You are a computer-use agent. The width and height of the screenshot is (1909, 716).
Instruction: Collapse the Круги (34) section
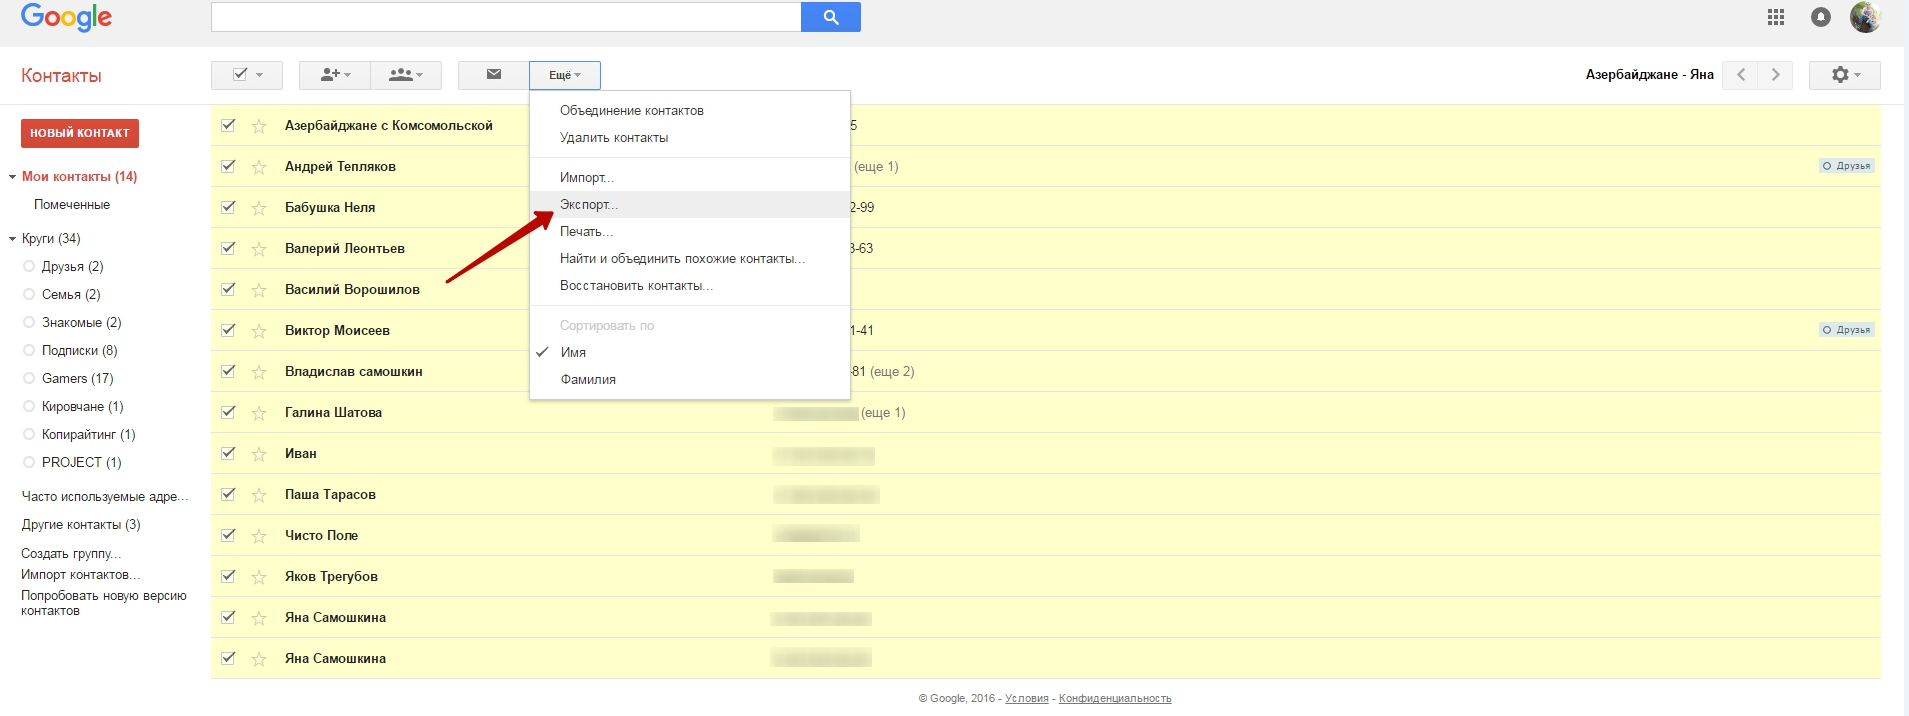tap(13, 239)
